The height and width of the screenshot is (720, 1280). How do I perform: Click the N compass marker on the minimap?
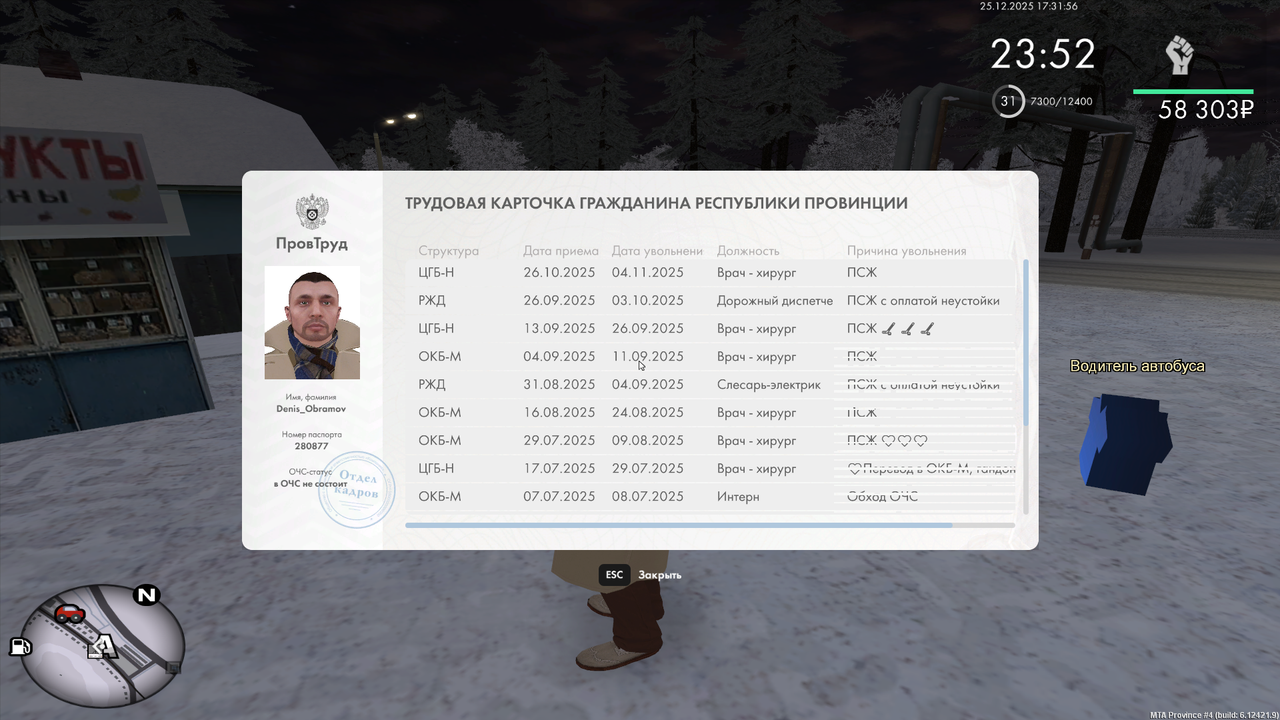click(x=147, y=596)
